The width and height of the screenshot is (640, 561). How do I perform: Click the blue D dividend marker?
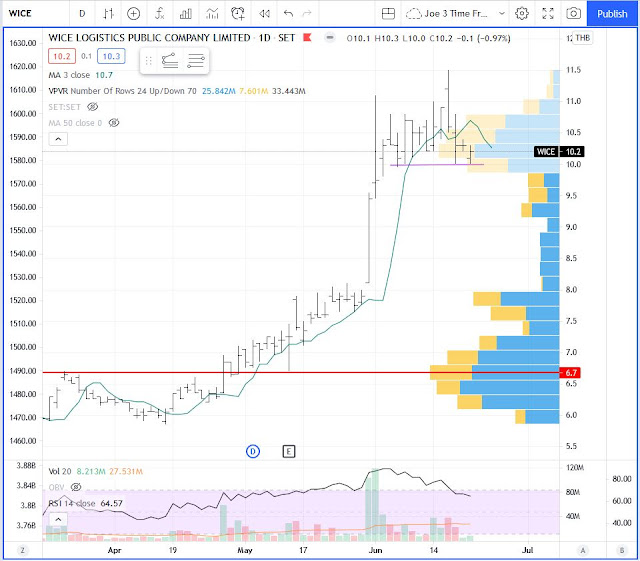tap(253, 451)
